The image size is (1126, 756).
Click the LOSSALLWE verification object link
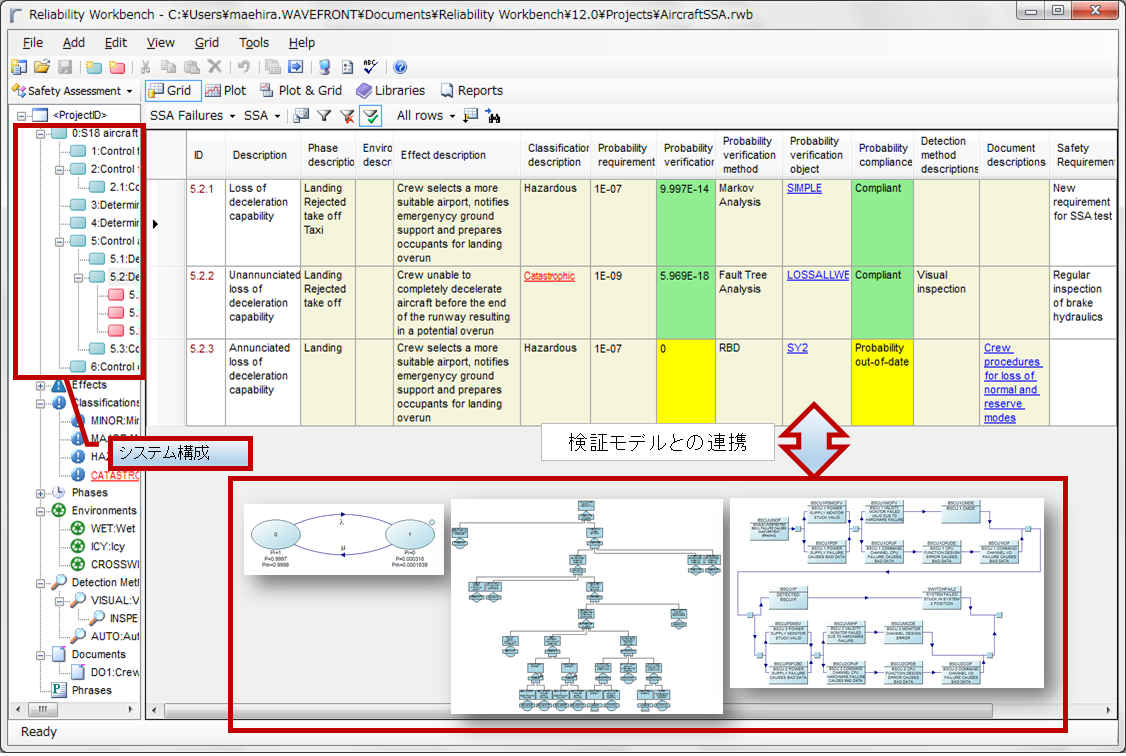pyautogui.click(x=818, y=275)
